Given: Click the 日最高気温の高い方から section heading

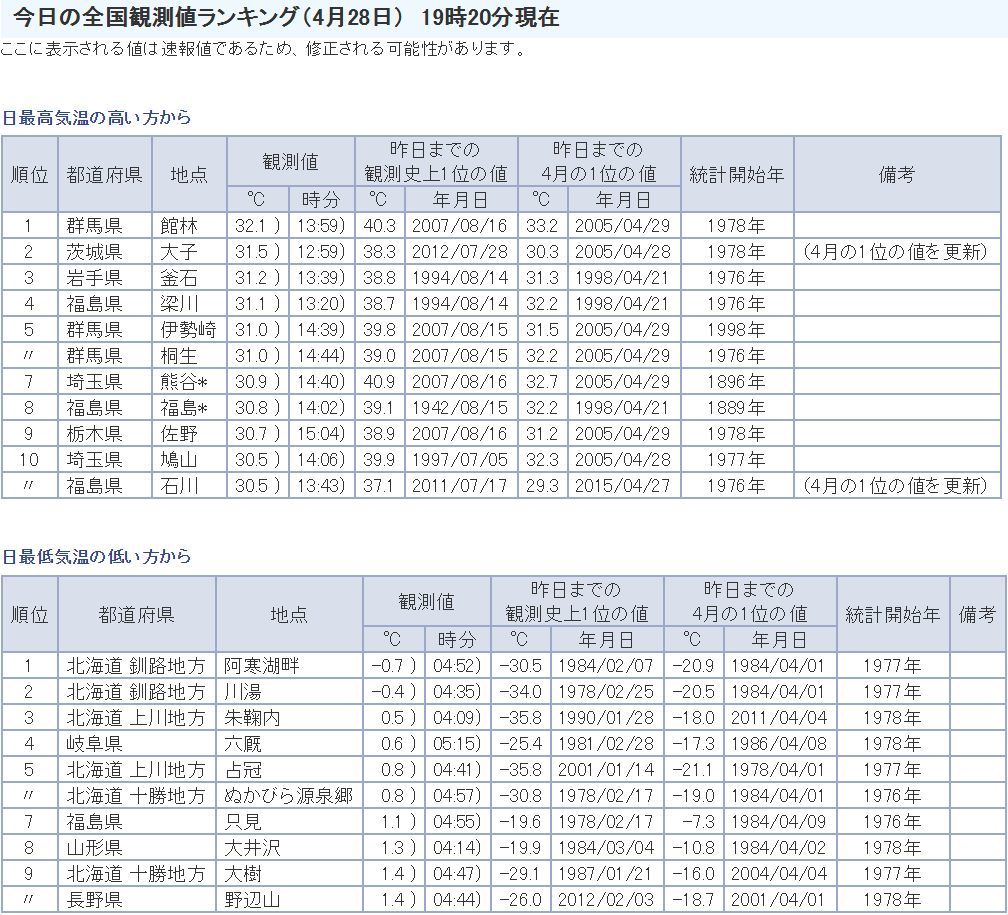Looking at the screenshot, I should tap(96, 118).
